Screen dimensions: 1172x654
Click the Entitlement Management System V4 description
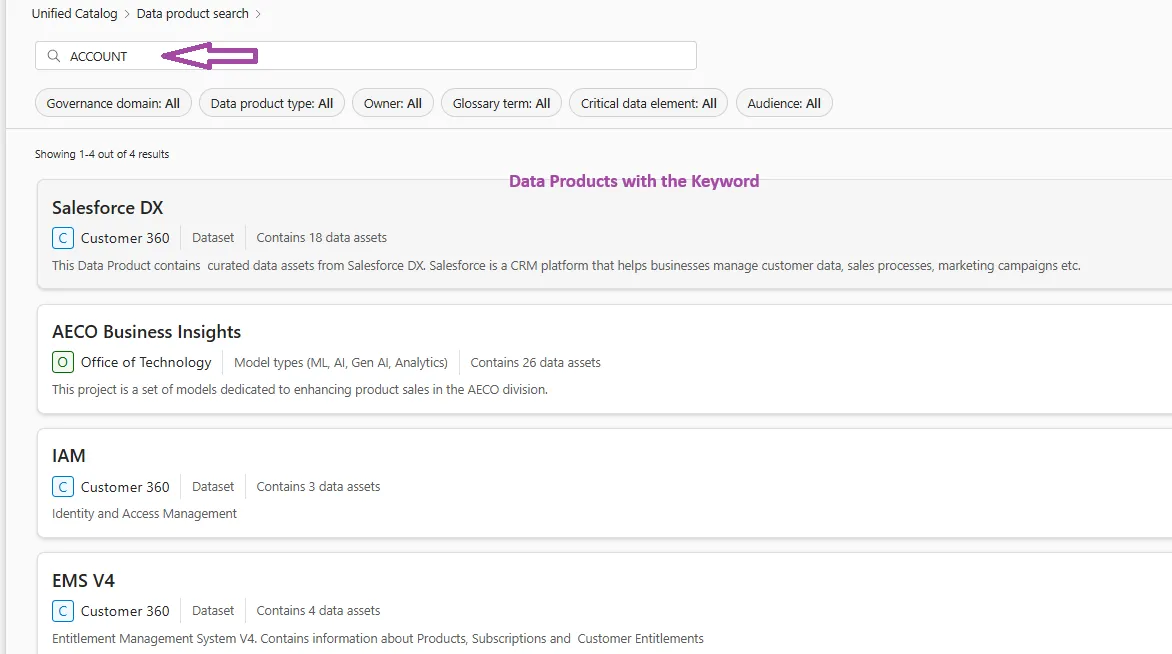(377, 638)
